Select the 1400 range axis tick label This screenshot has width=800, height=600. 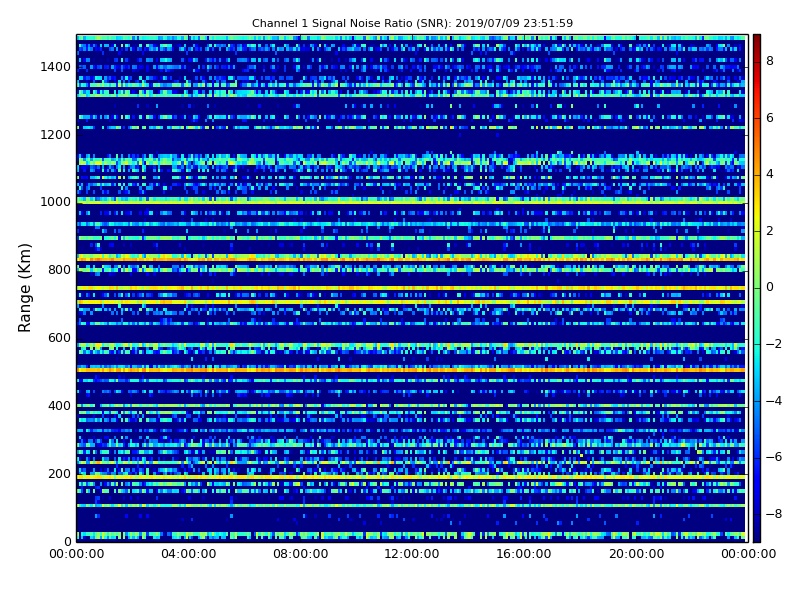click(55, 67)
